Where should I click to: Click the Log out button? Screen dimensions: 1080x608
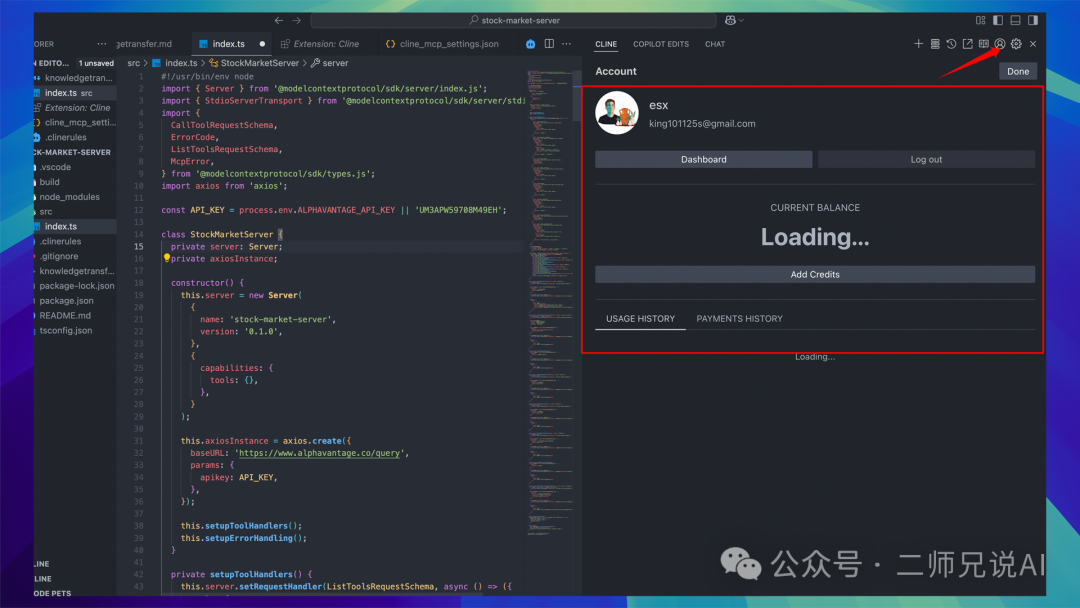(x=926, y=159)
